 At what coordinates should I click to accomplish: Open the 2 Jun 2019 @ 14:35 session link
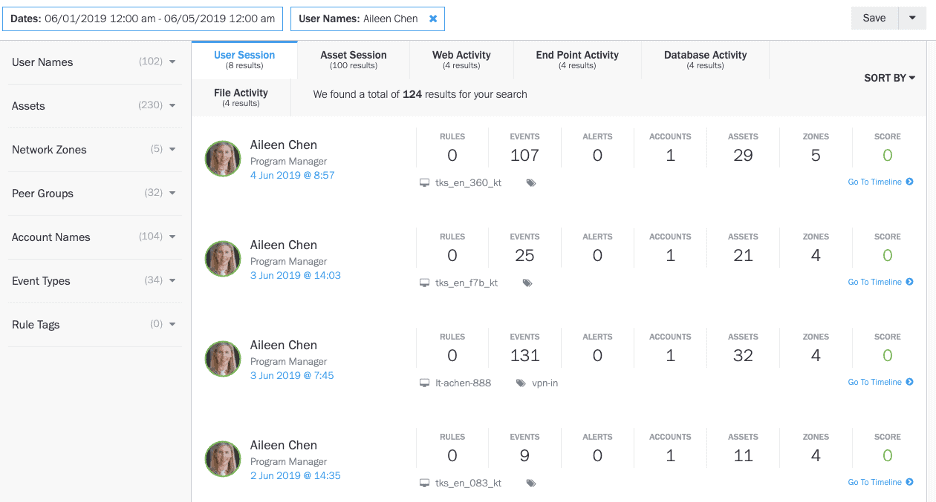pos(295,476)
